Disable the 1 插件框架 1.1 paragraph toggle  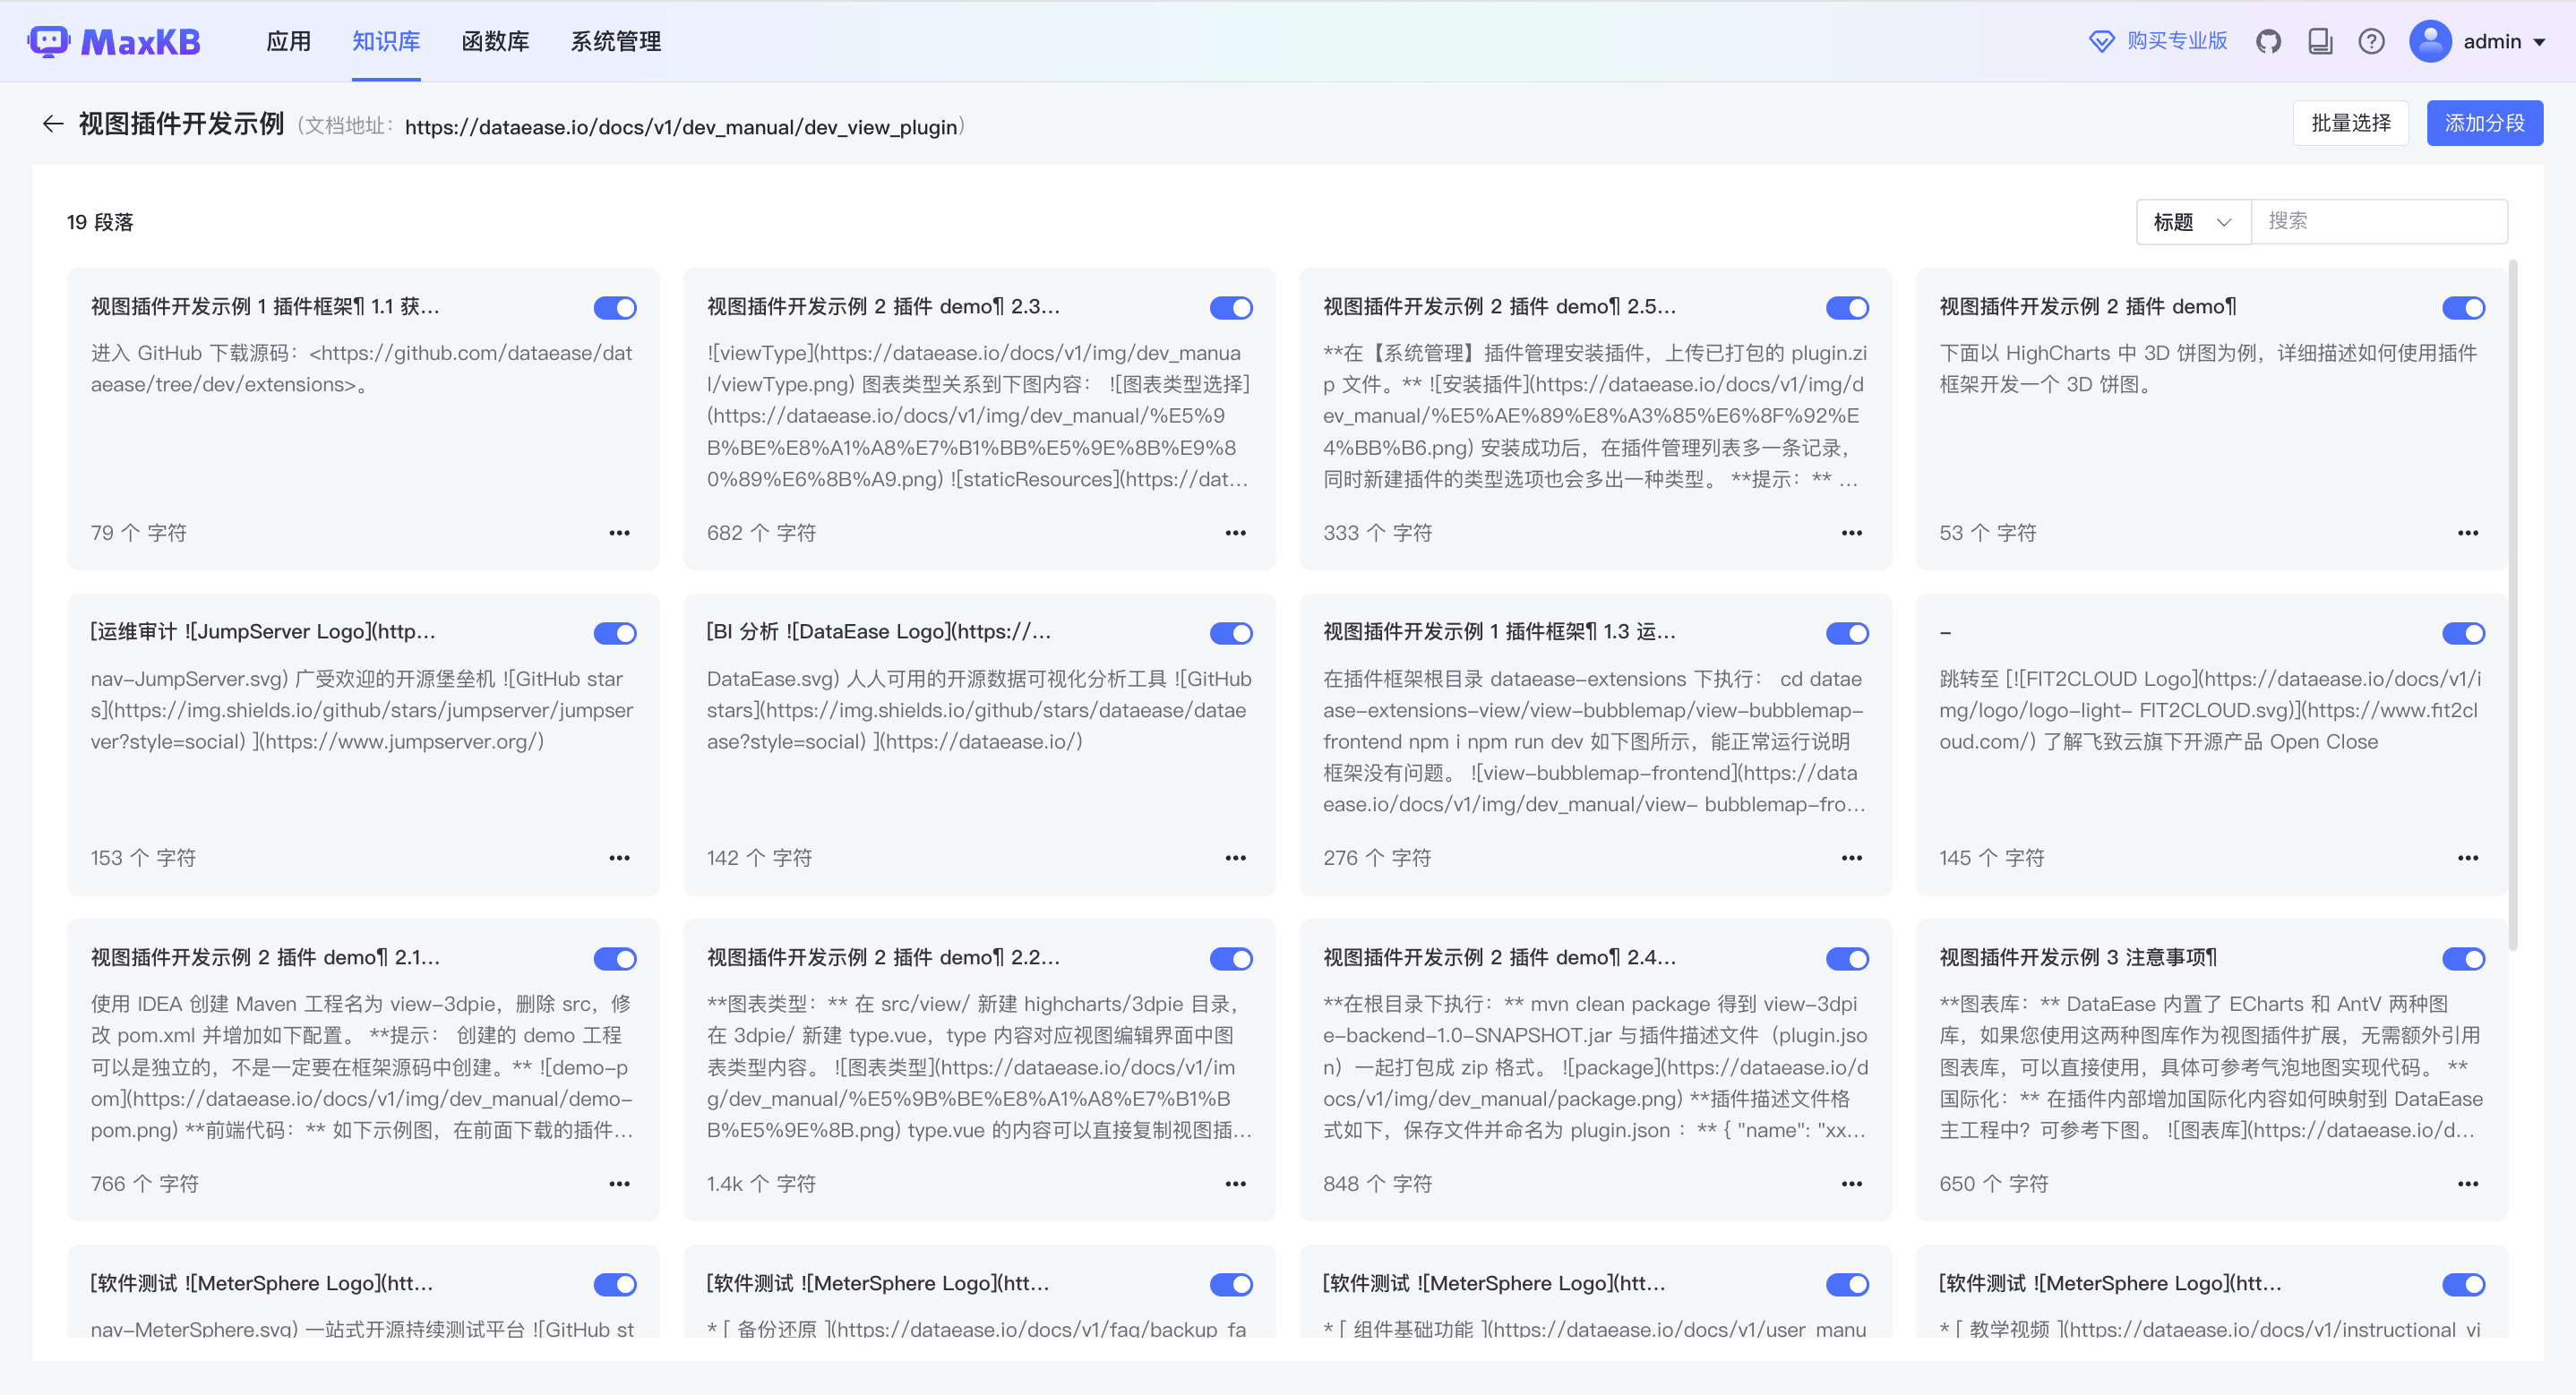[615, 308]
